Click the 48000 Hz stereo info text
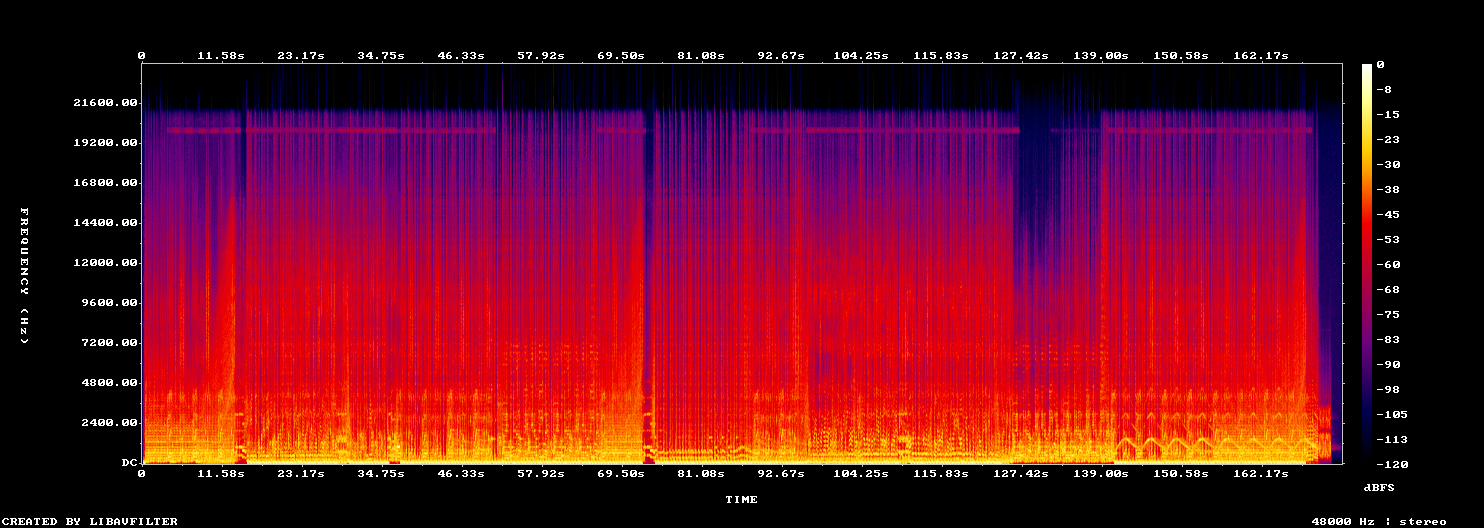This screenshot has width=1484, height=528. [x=1379, y=521]
